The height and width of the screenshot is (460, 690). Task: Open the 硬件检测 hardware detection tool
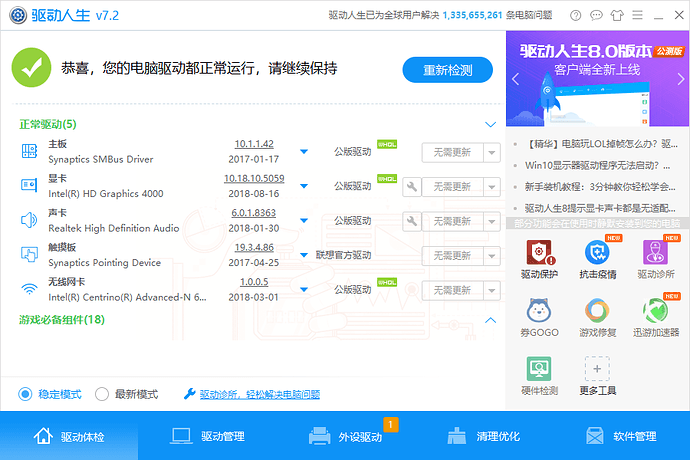[540, 376]
